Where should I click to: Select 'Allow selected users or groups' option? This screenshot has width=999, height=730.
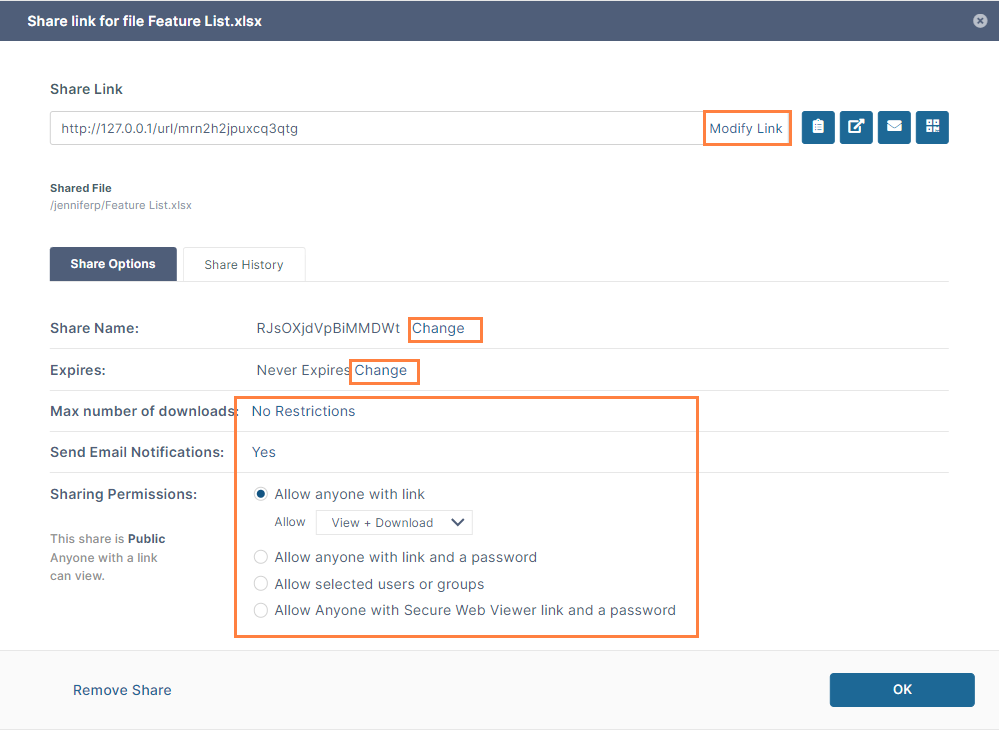coord(262,584)
